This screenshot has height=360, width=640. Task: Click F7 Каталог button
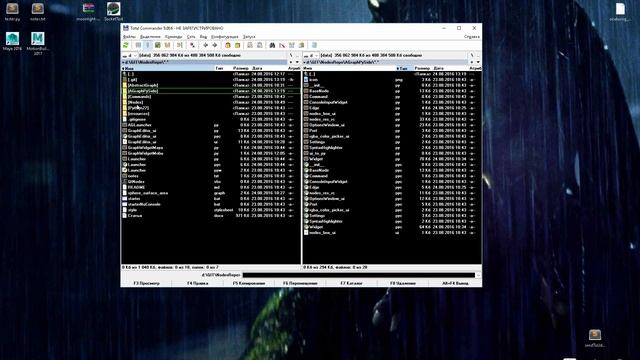(352, 283)
